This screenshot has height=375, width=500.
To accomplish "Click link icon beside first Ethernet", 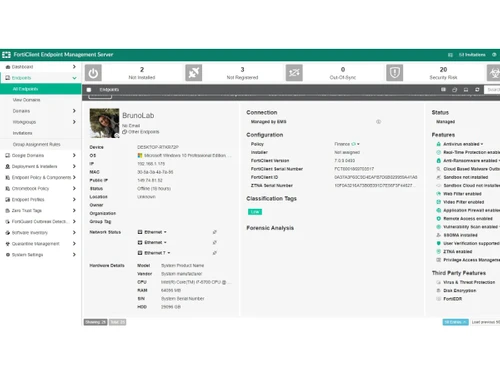I will click(215, 232).
